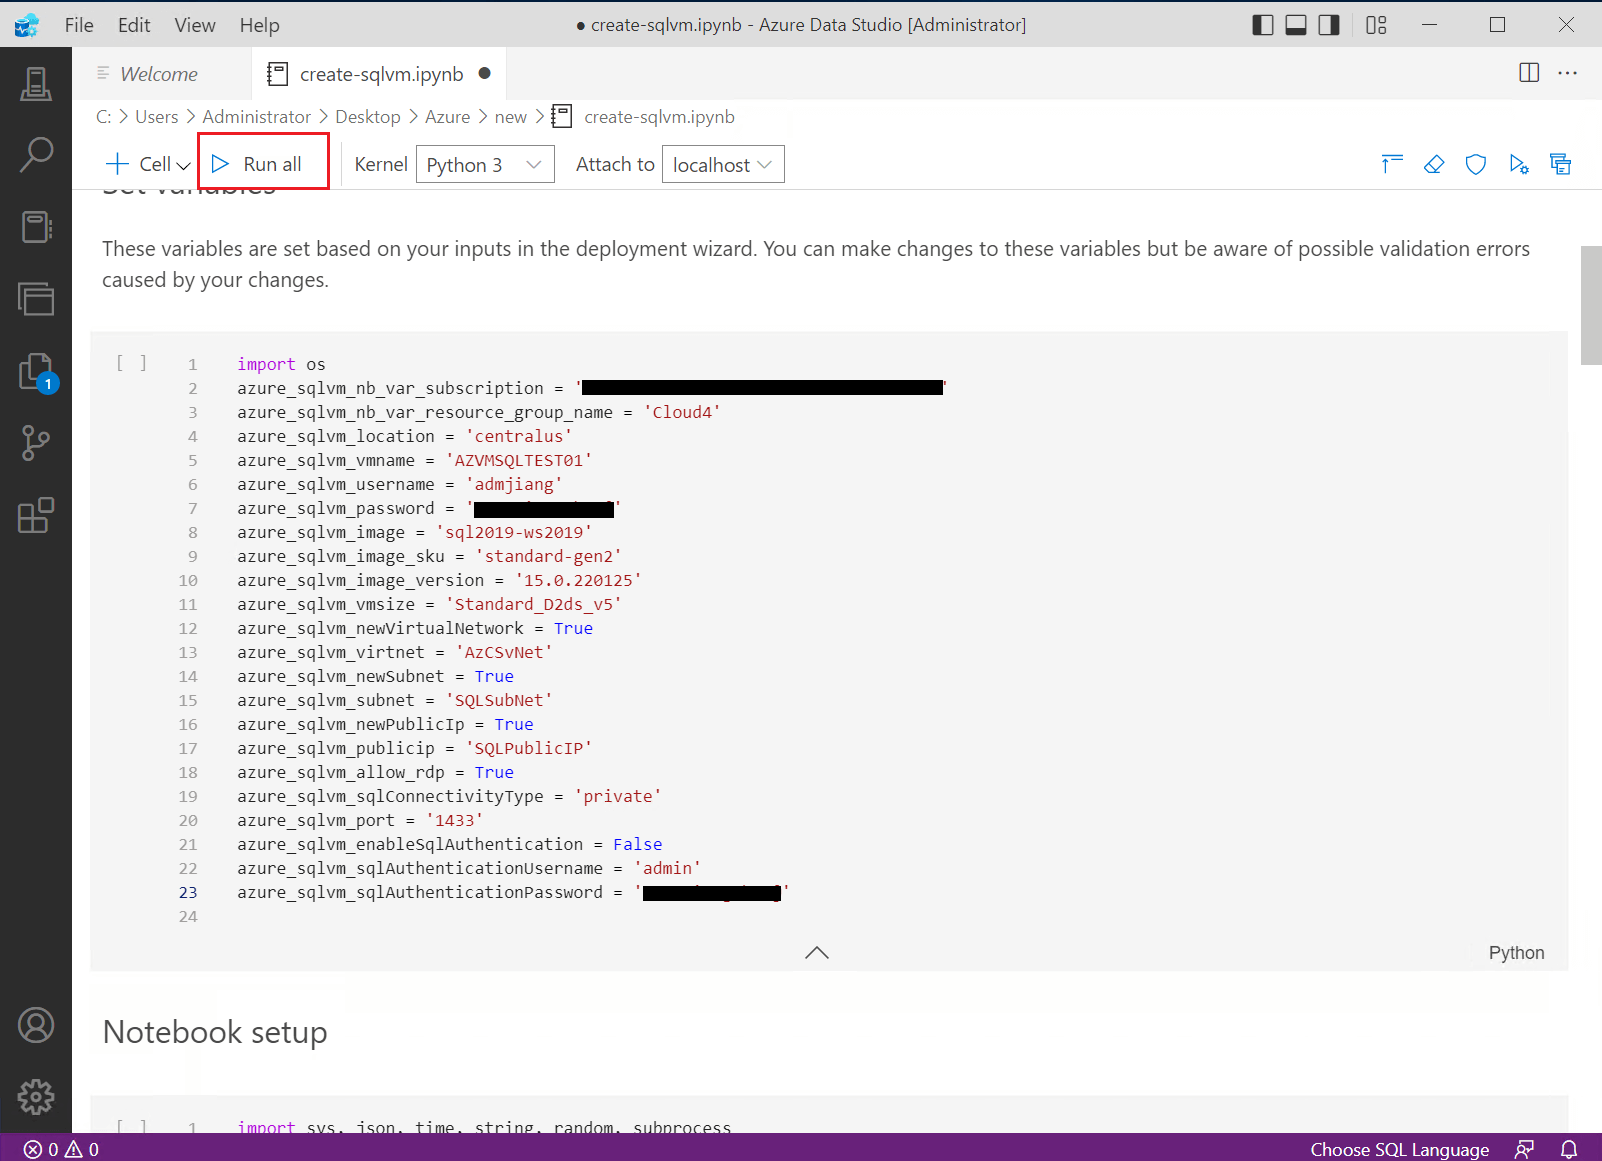Open the Extensions view

tap(36, 515)
